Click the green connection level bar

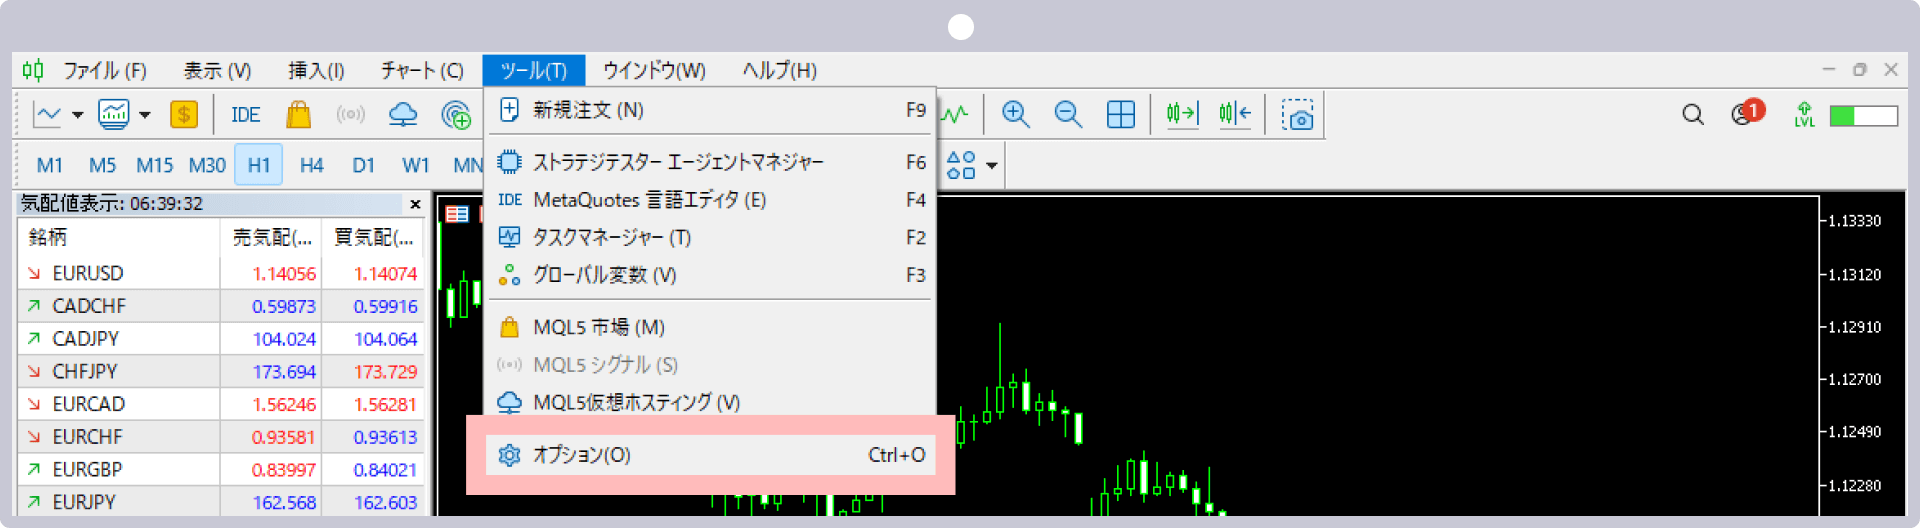(1863, 116)
